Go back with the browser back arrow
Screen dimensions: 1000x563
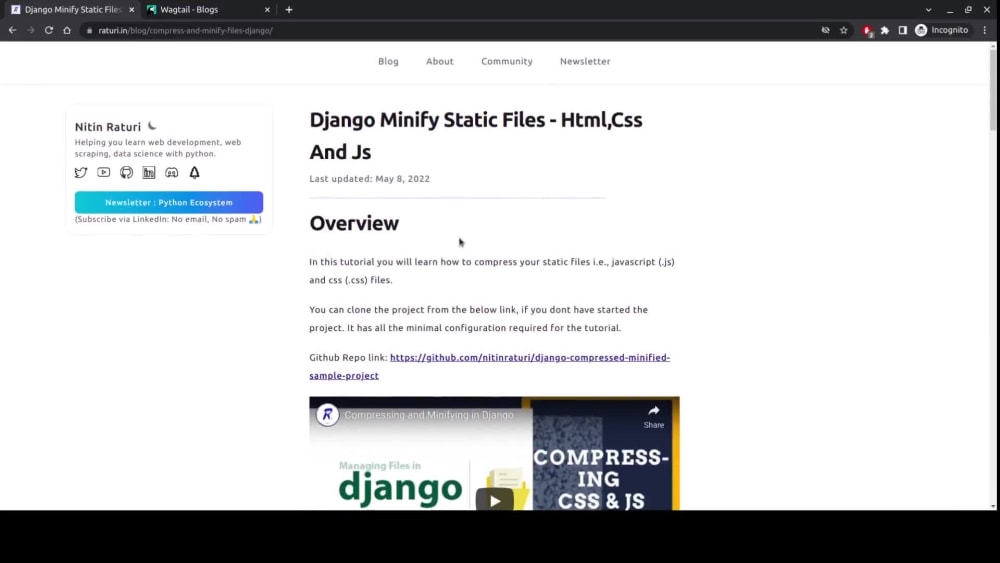click(x=12, y=30)
